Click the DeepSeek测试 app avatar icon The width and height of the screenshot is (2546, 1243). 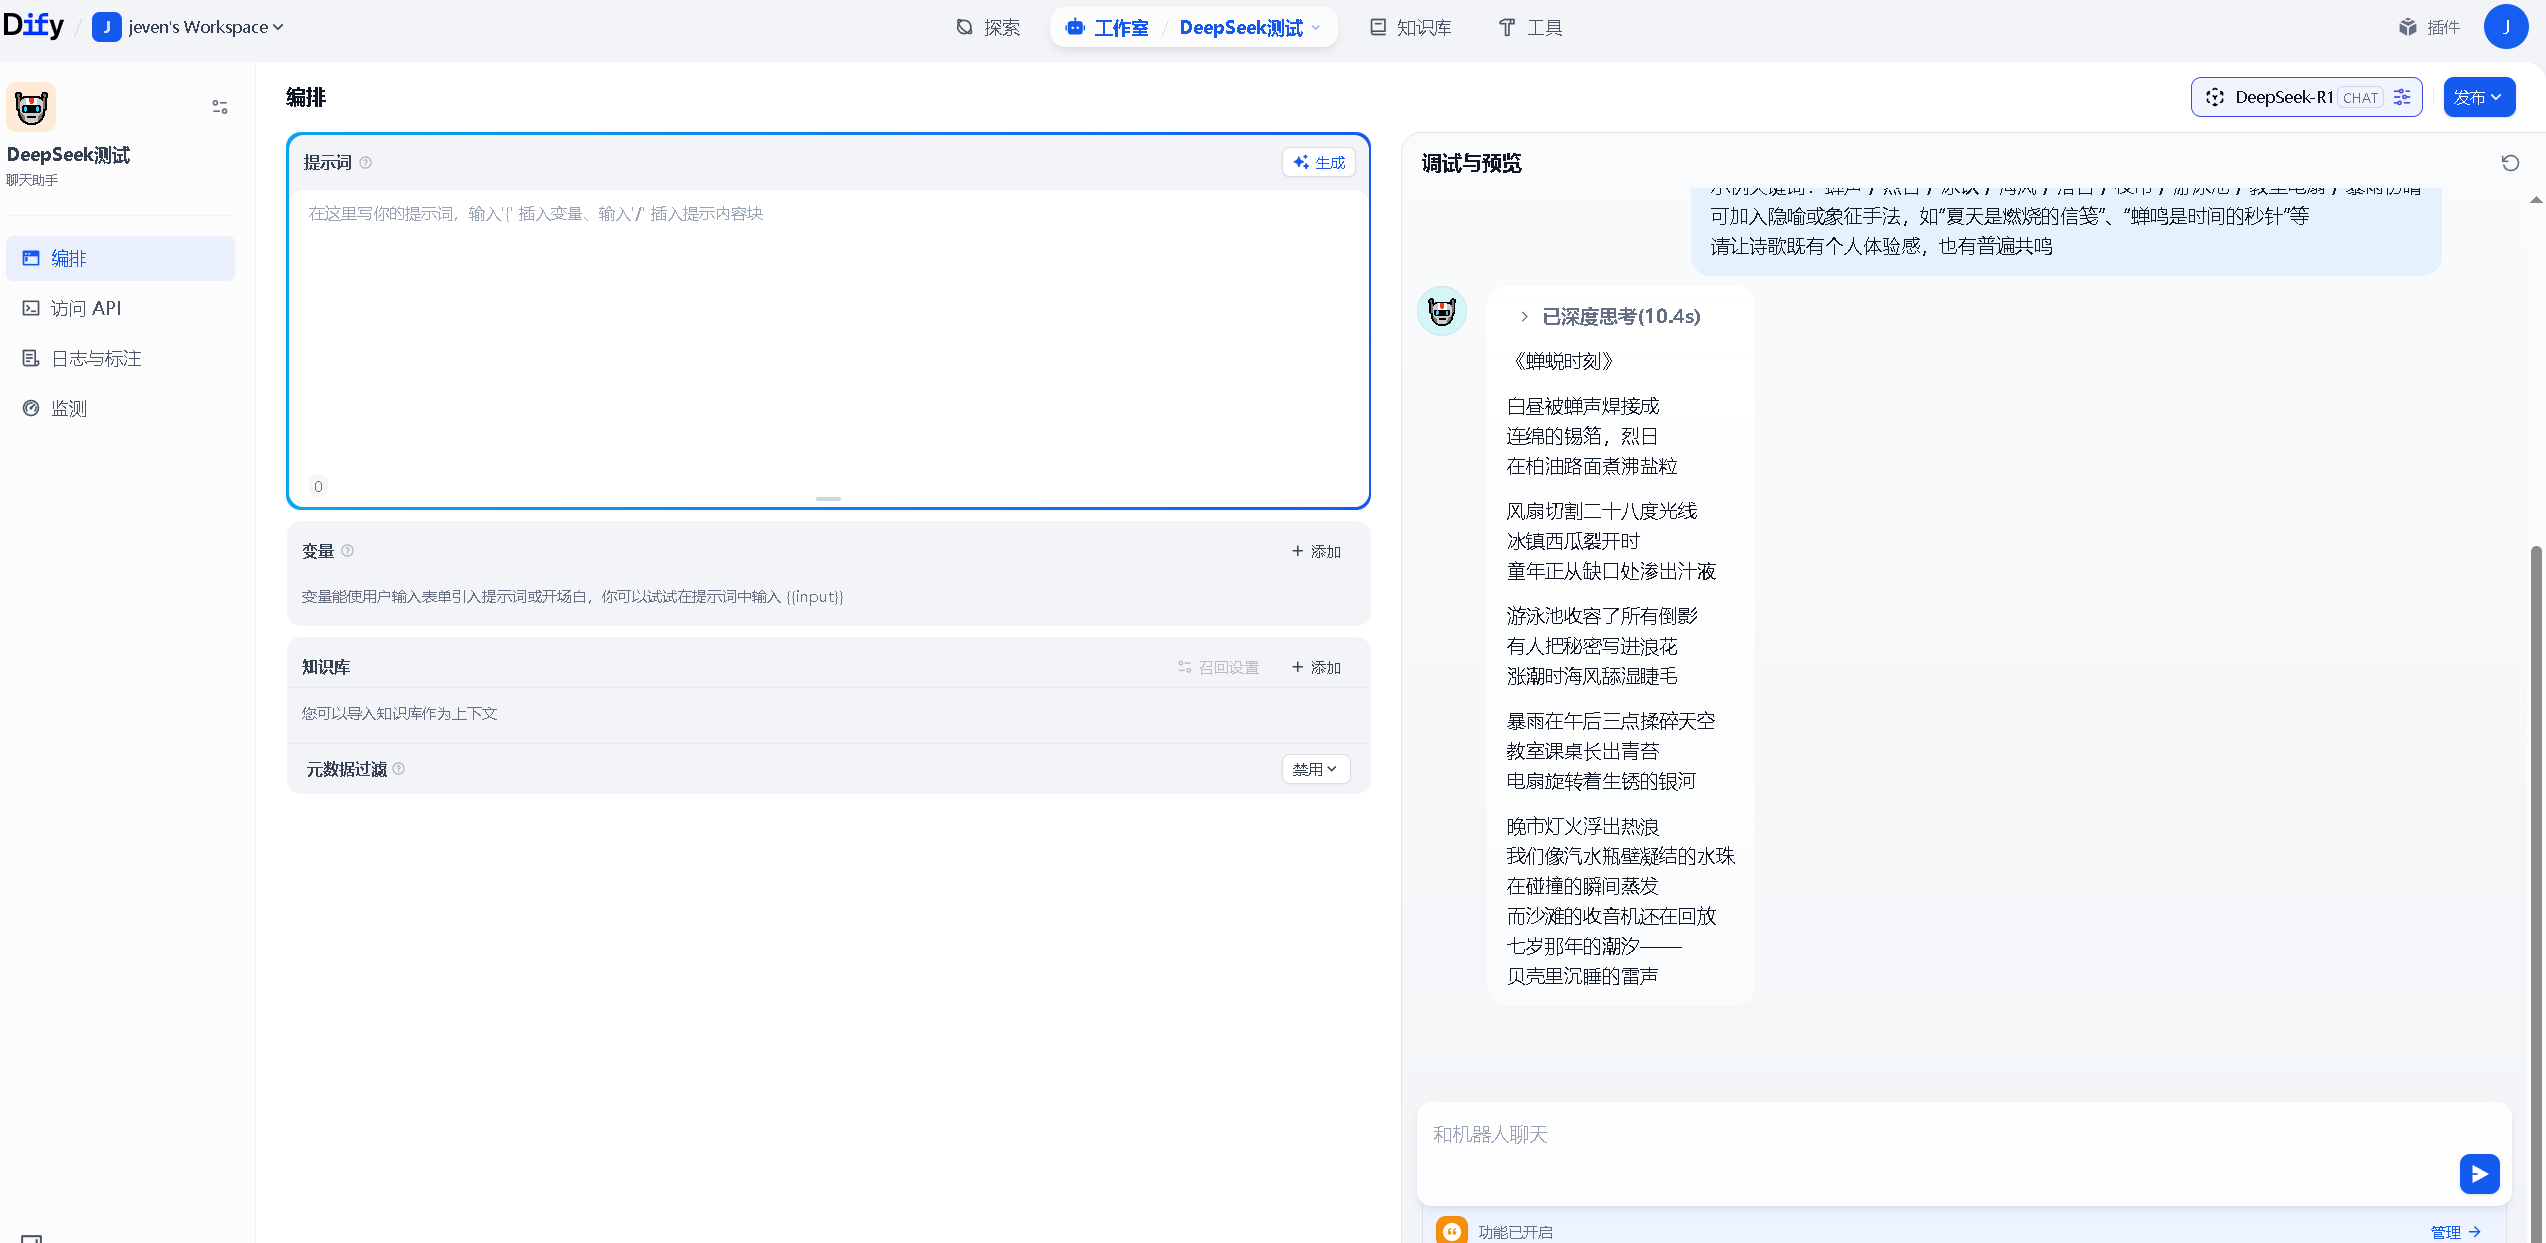(31, 107)
